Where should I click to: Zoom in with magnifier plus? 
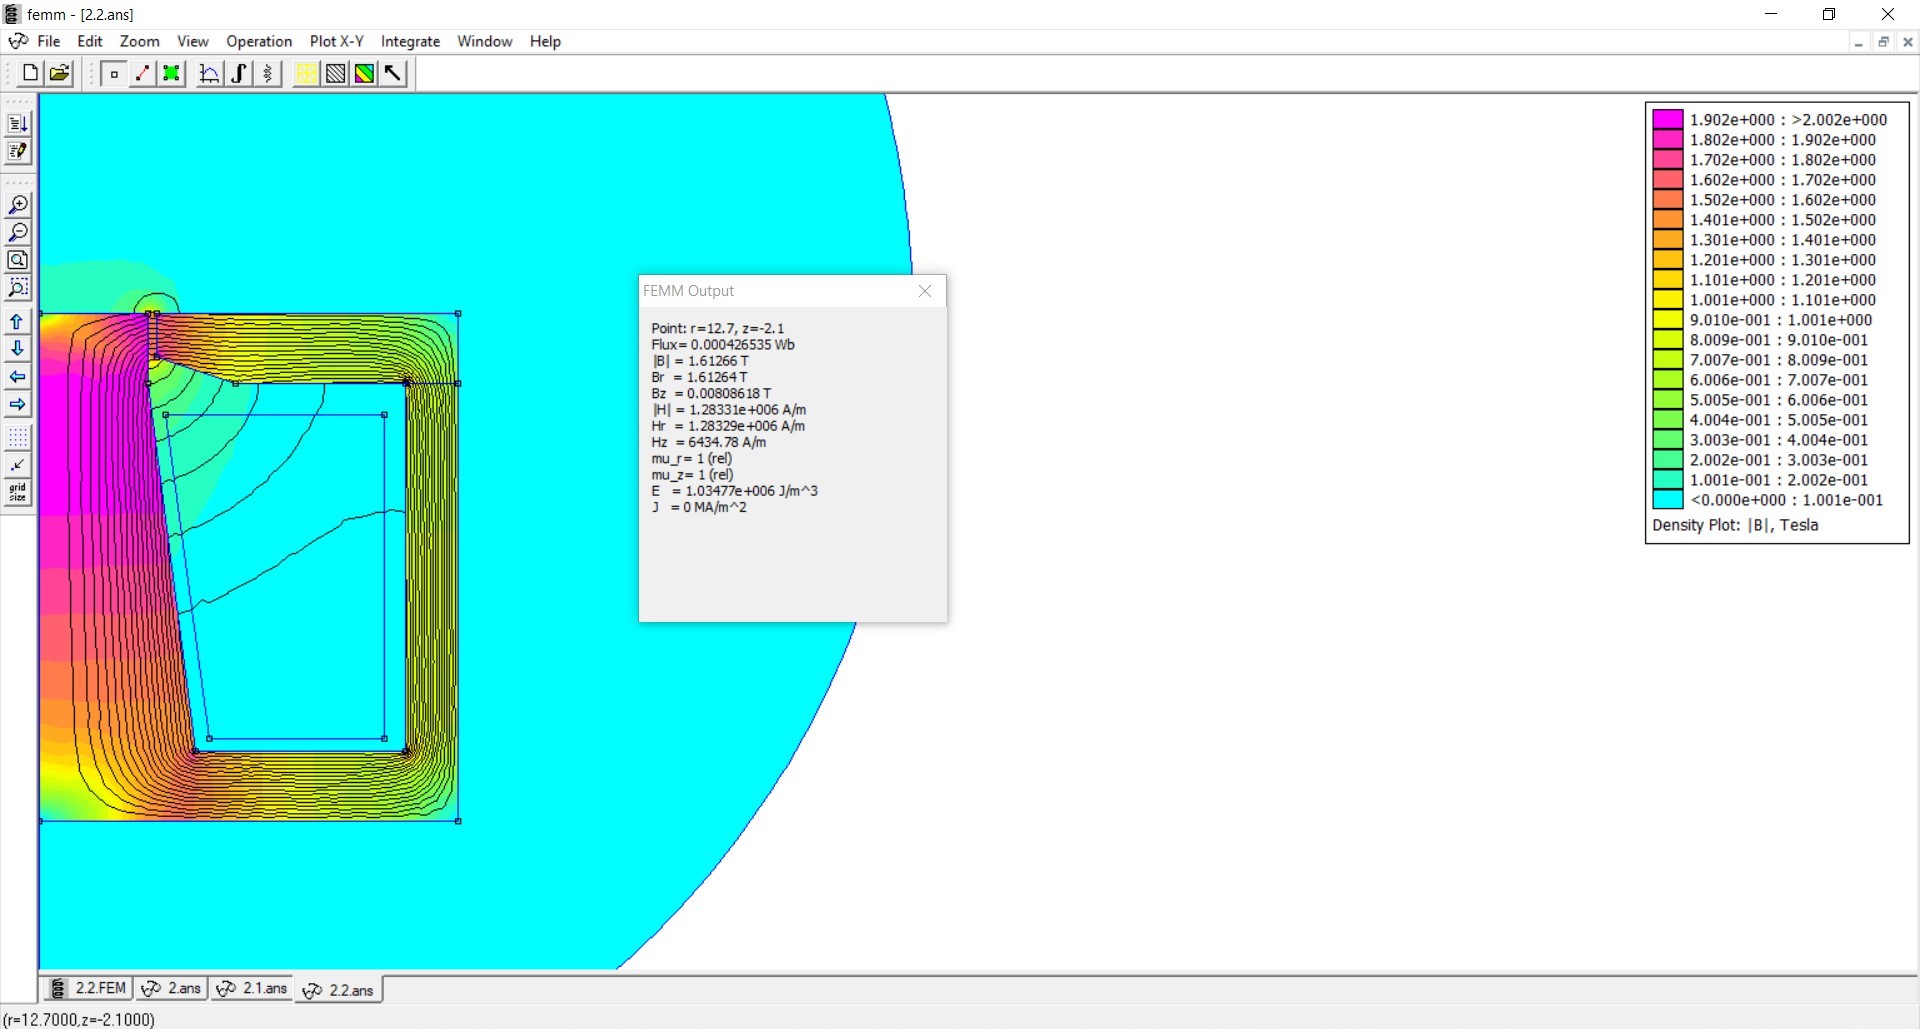pyautogui.click(x=18, y=205)
